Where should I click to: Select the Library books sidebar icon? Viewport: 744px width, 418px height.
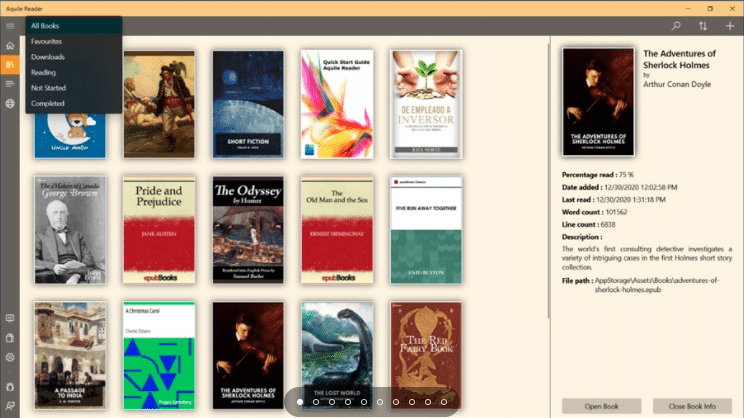click(x=10, y=65)
